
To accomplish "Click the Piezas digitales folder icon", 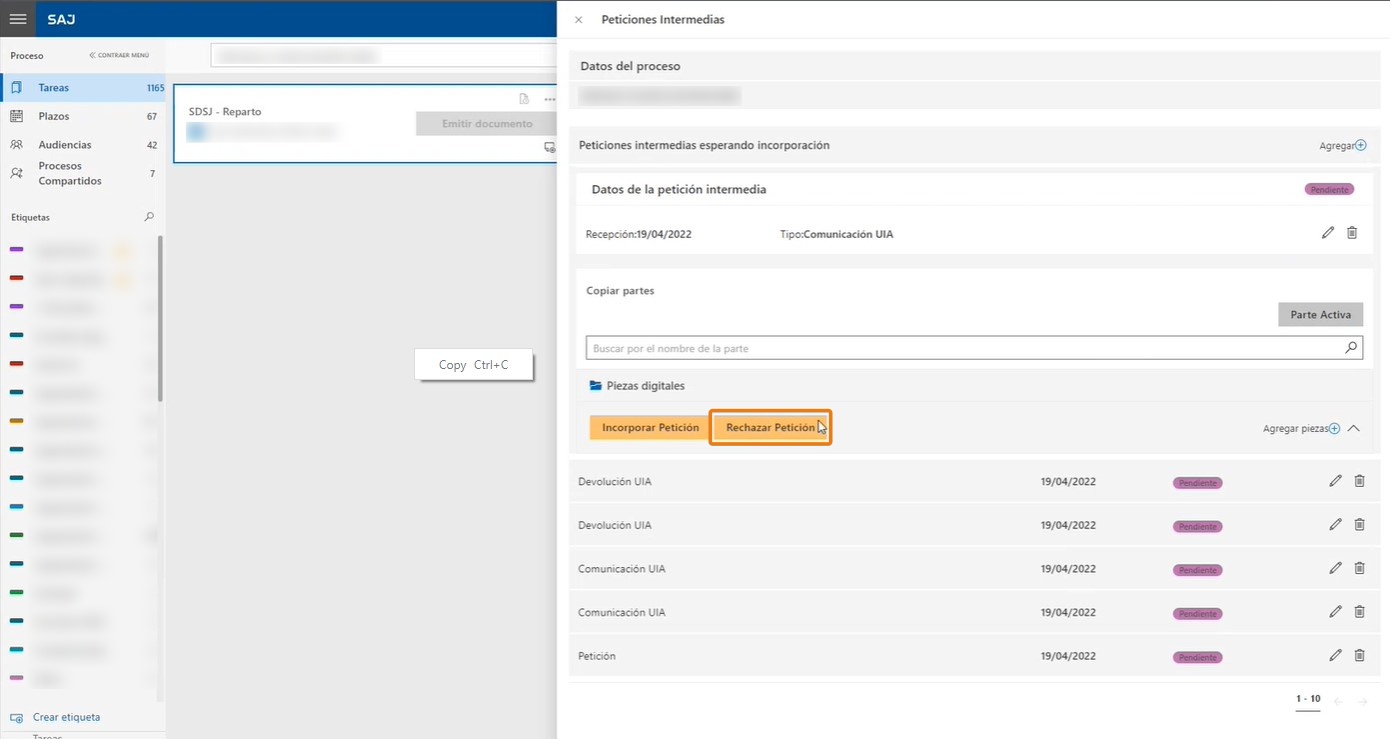I will click(x=595, y=385).
